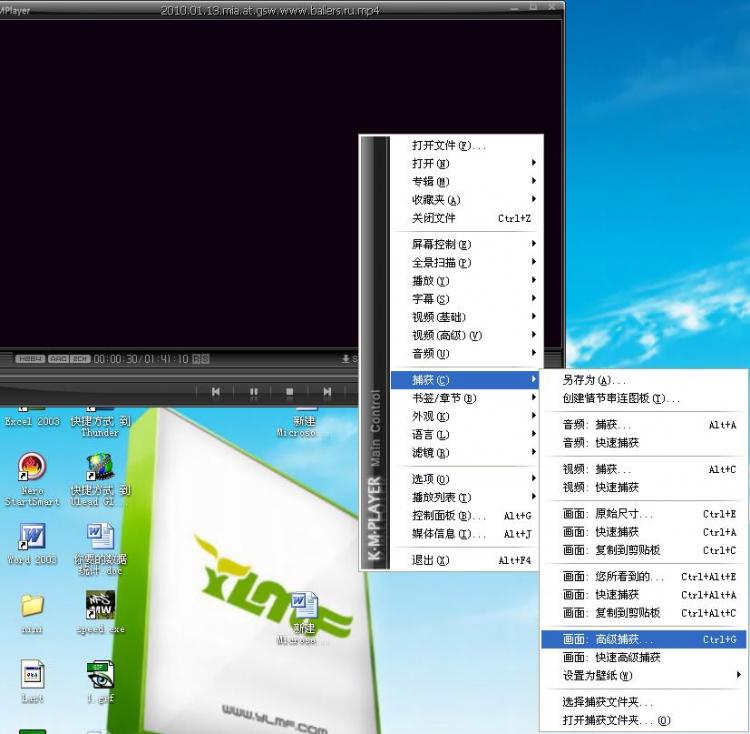This screenshot has height=734, width=750.
Task: Skip to next track in KMPlayer
Action: (327, 392)
